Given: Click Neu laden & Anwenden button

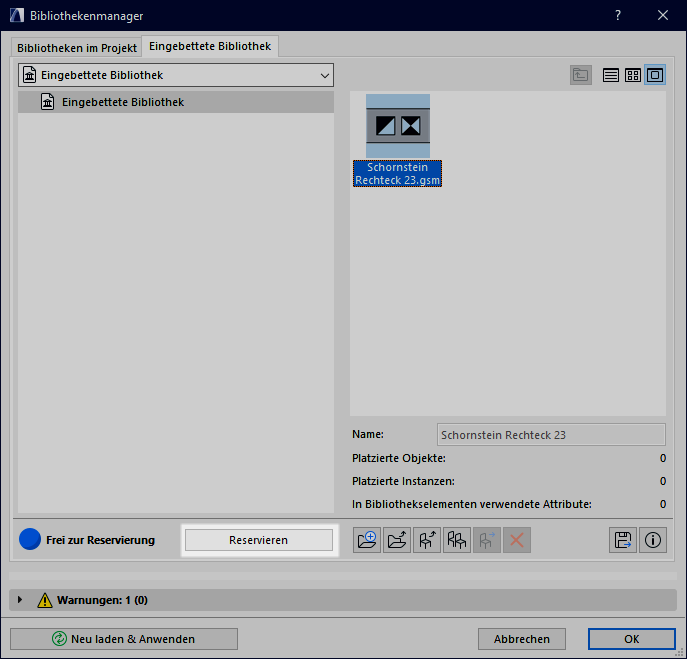Looking at the screenshot, I should pyautogui.click(x=124, y=639).
